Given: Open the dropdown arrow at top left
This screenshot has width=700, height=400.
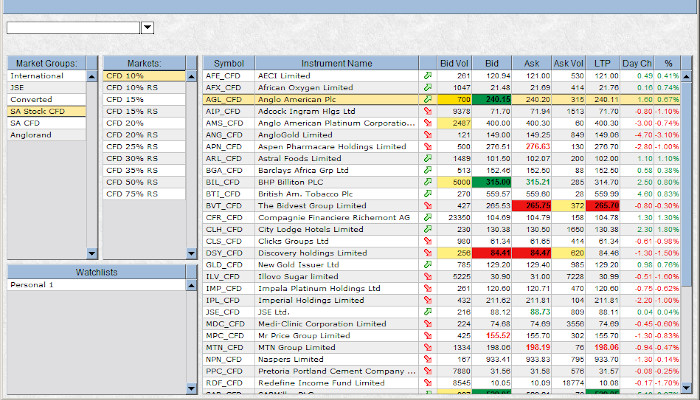Looking at the screenshot, I should pos(147,28).
